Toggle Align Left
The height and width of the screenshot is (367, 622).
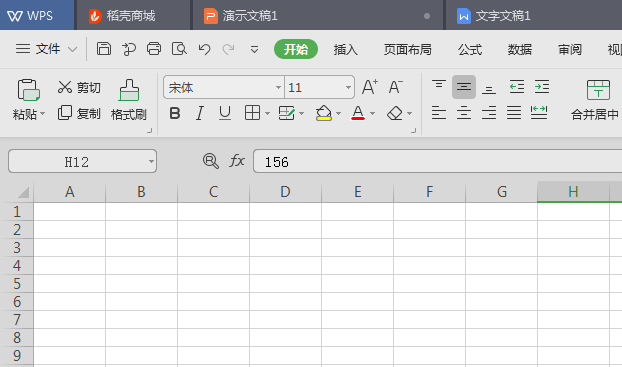pyautogui.click(x=439, y=113)
